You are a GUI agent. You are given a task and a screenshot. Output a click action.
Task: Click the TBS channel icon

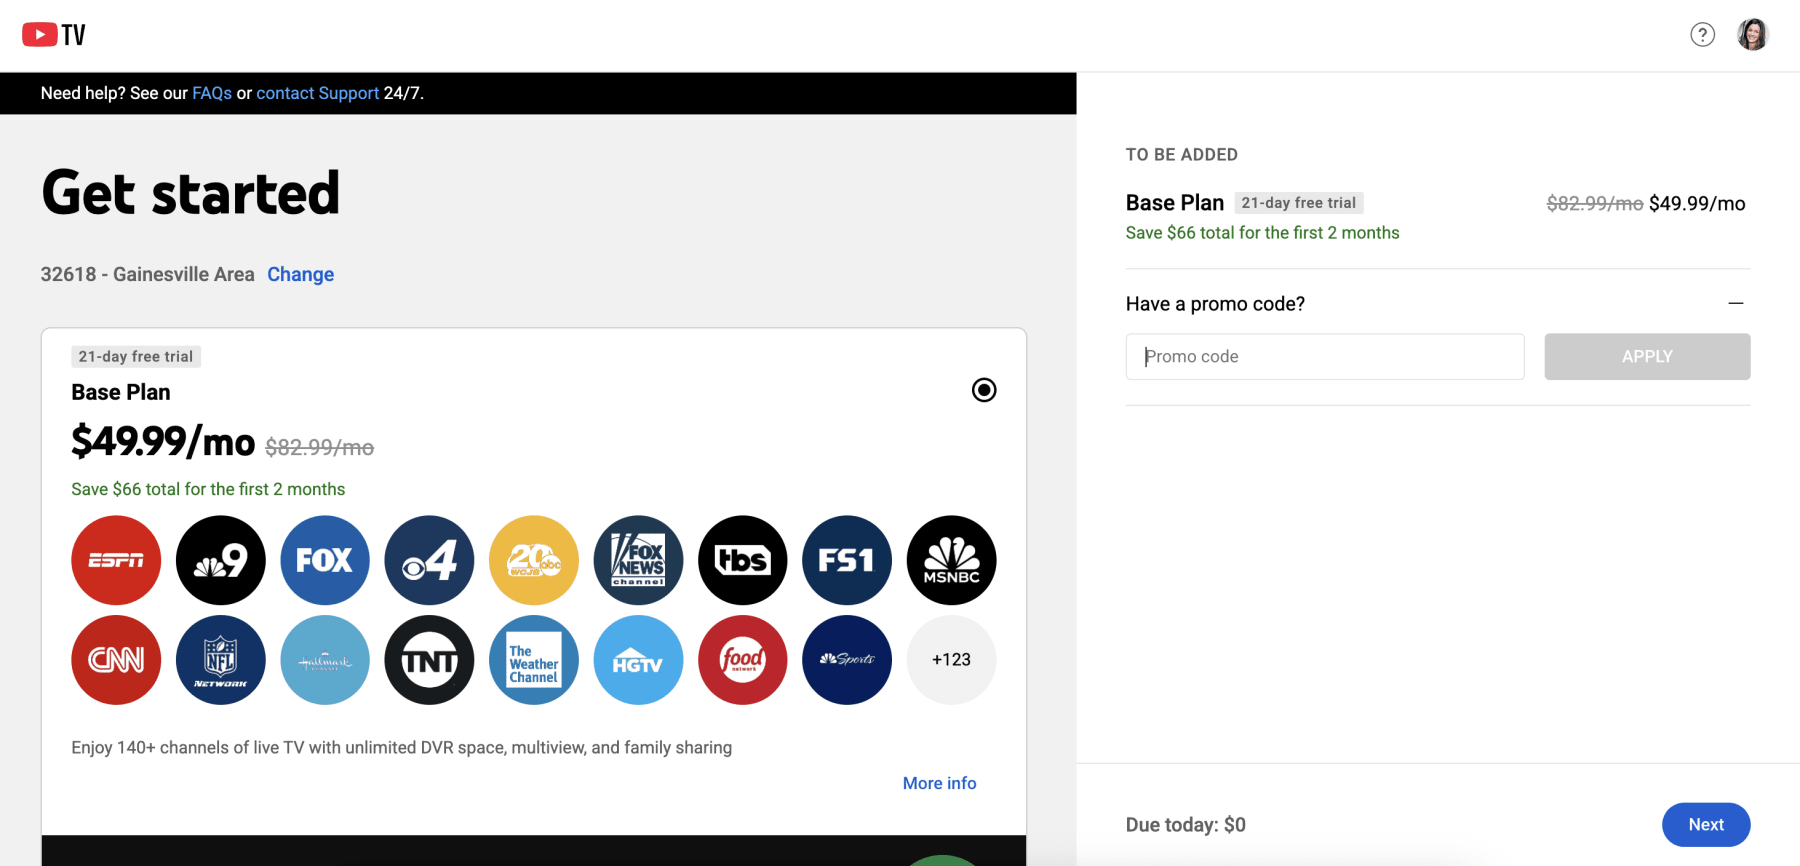(743, 560)
